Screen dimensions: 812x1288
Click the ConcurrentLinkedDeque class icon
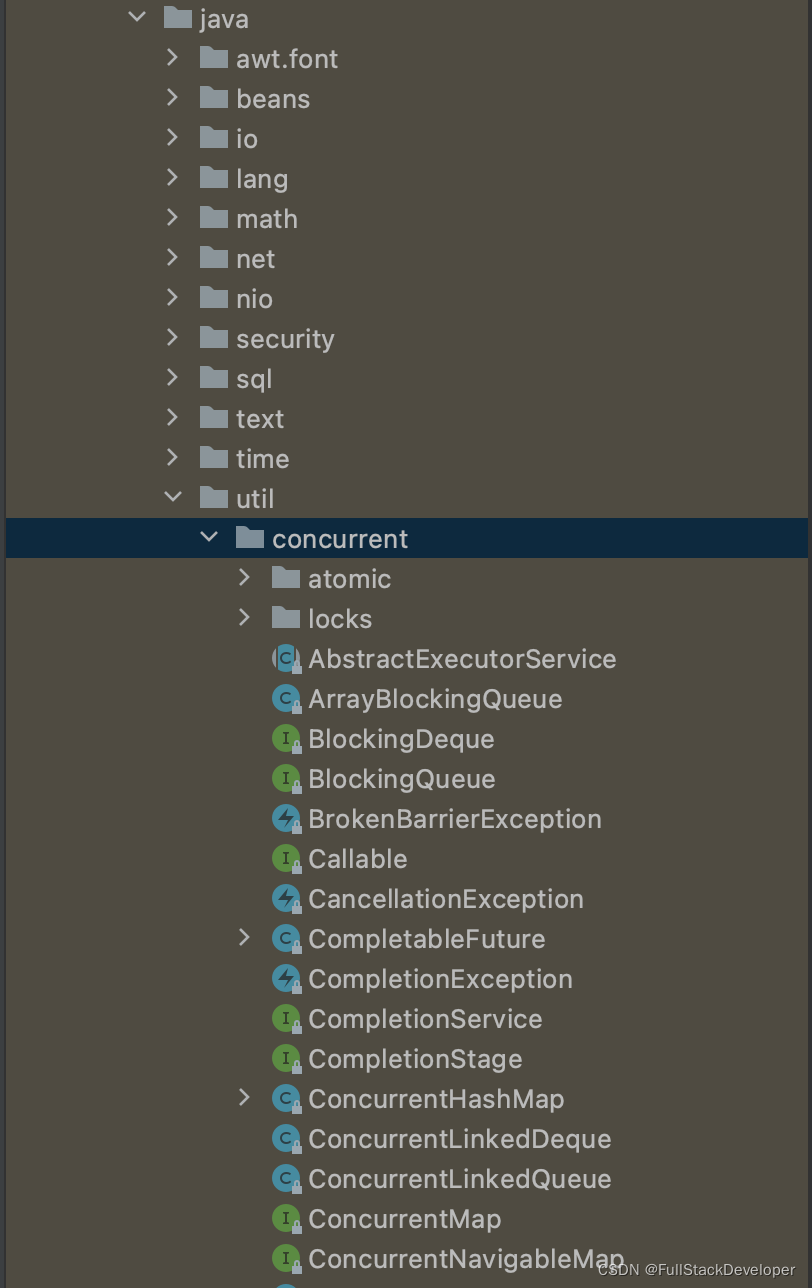(x=286, y=1139)
